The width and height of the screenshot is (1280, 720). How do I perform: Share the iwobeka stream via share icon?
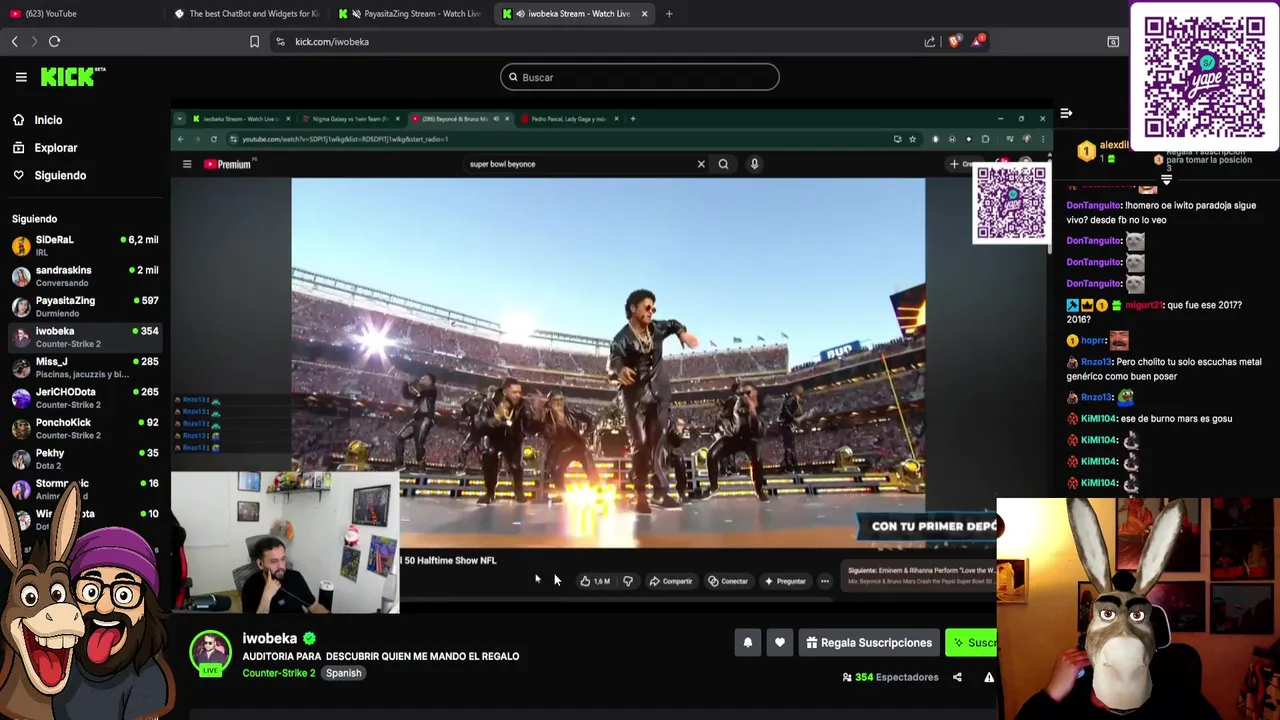pyautogui.click(x=957, y=677)
